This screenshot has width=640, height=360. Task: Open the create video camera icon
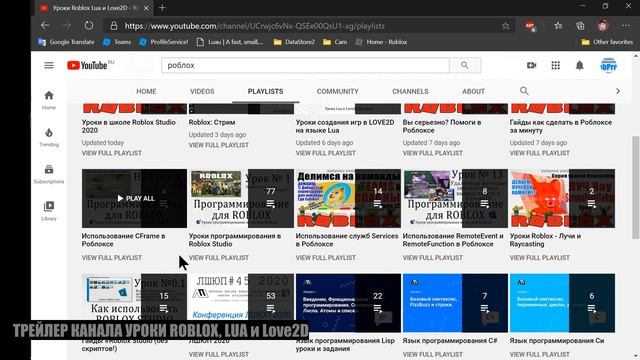coord(531,65)
